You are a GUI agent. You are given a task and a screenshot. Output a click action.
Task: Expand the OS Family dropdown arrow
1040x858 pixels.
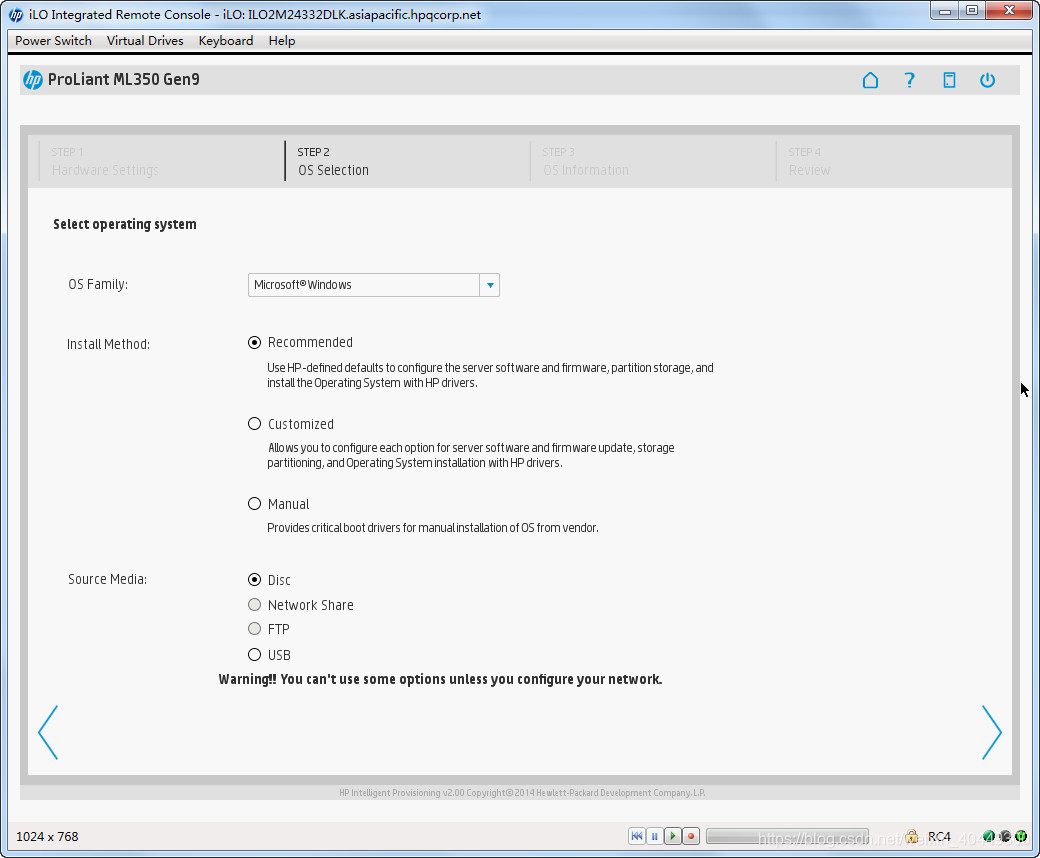click(x=490, y=285)
